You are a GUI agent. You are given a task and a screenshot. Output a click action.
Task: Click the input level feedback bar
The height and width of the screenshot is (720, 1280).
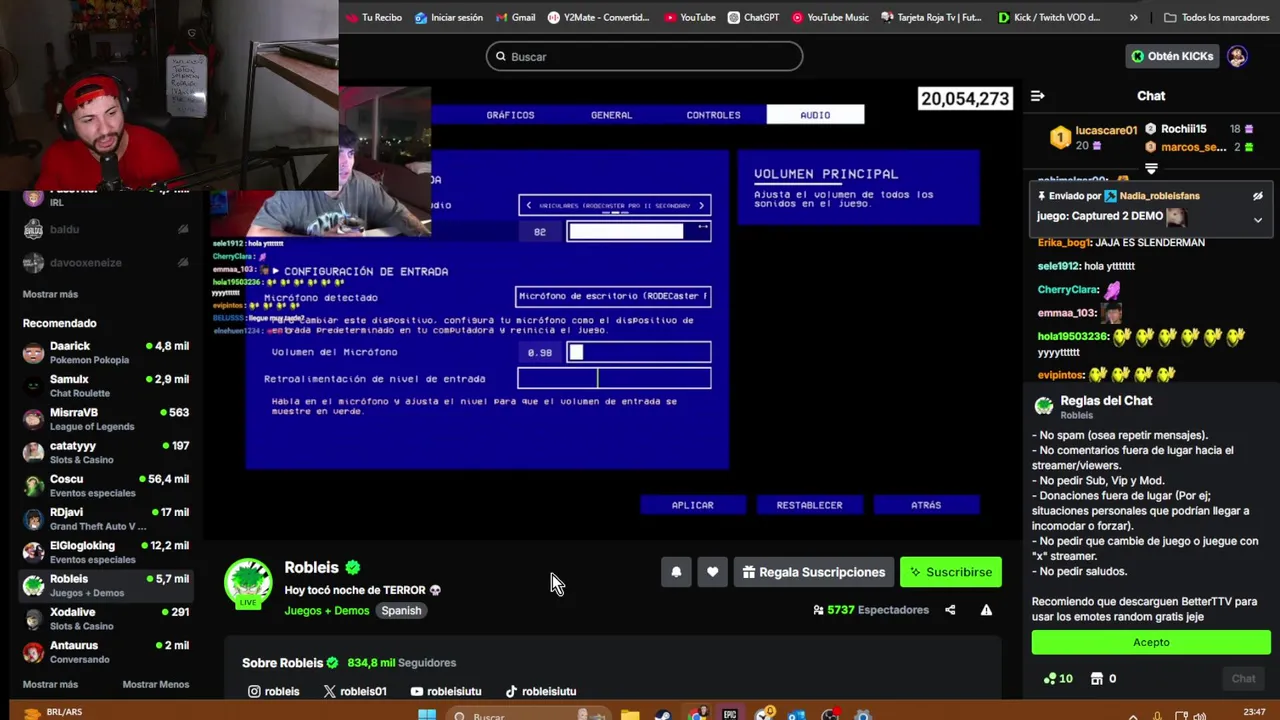pyautogui.click(x=614, y=378)
